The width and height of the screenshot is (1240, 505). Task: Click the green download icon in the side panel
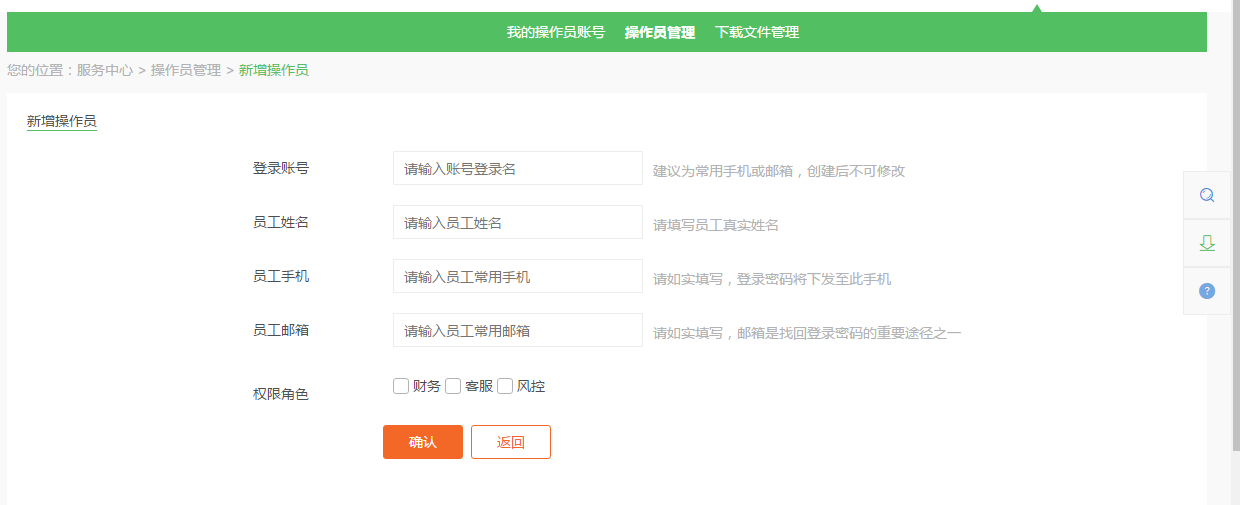(x=1207, y=243)
